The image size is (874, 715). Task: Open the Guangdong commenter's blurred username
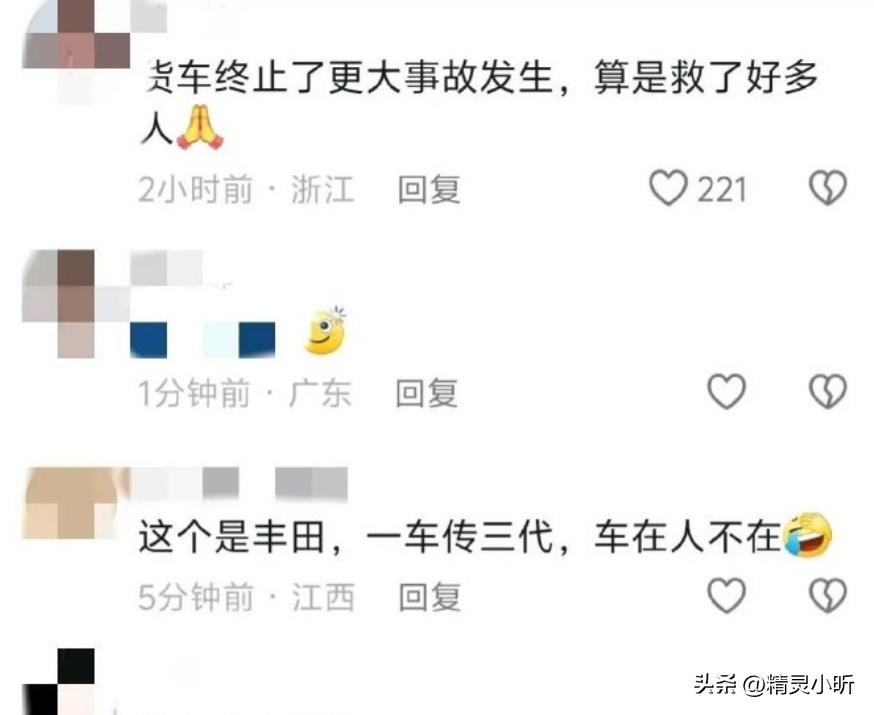[x=167, y=269]
